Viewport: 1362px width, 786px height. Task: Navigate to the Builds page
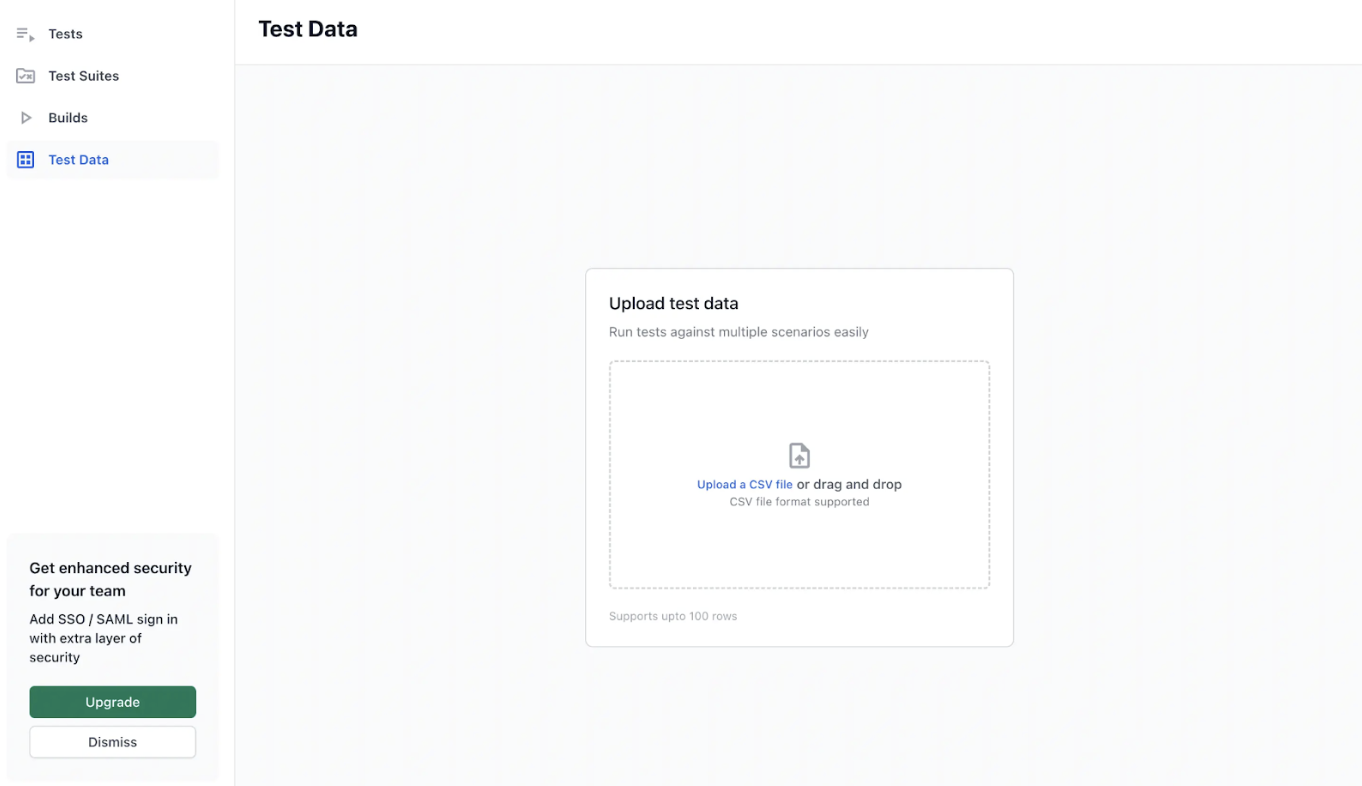[68, 118]
